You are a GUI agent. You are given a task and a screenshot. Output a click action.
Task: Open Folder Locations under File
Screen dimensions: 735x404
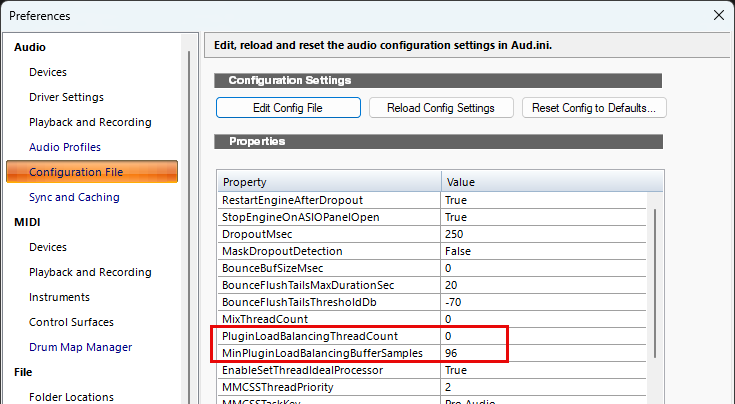tap(71, 397)
